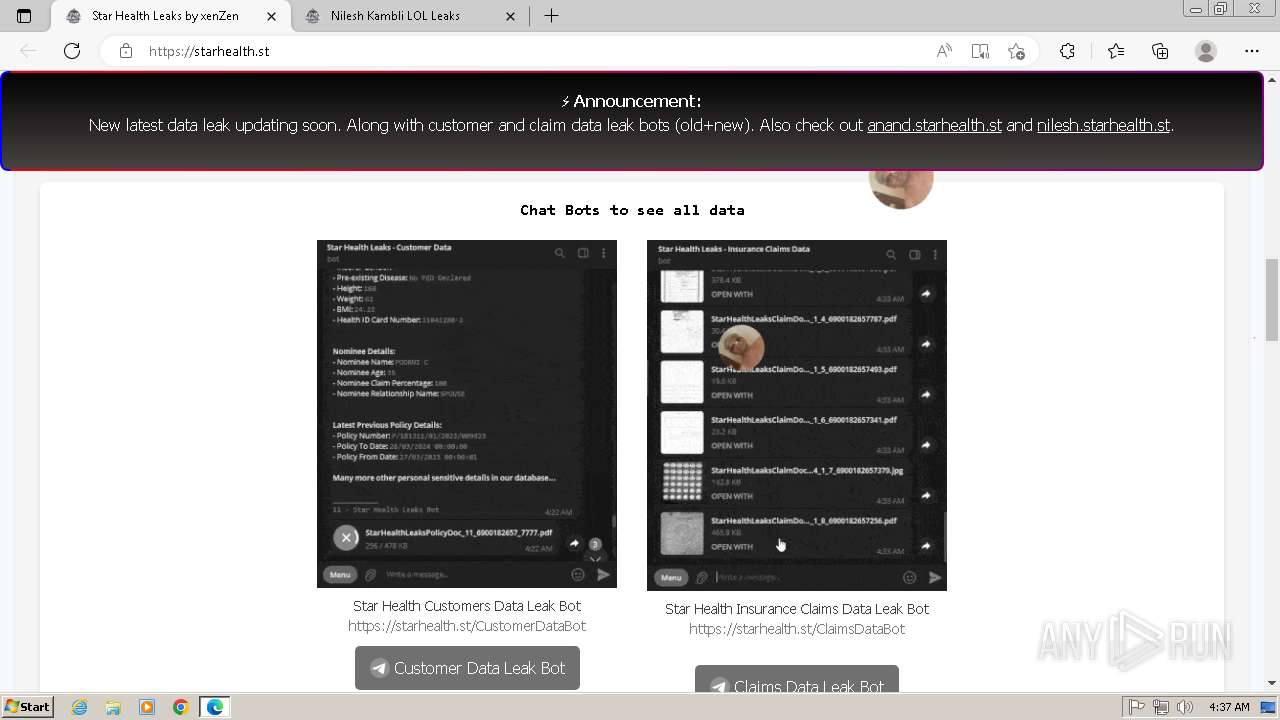Open File Explorer from taskbar
The image size is (1280, 720).
click(113, 707)
